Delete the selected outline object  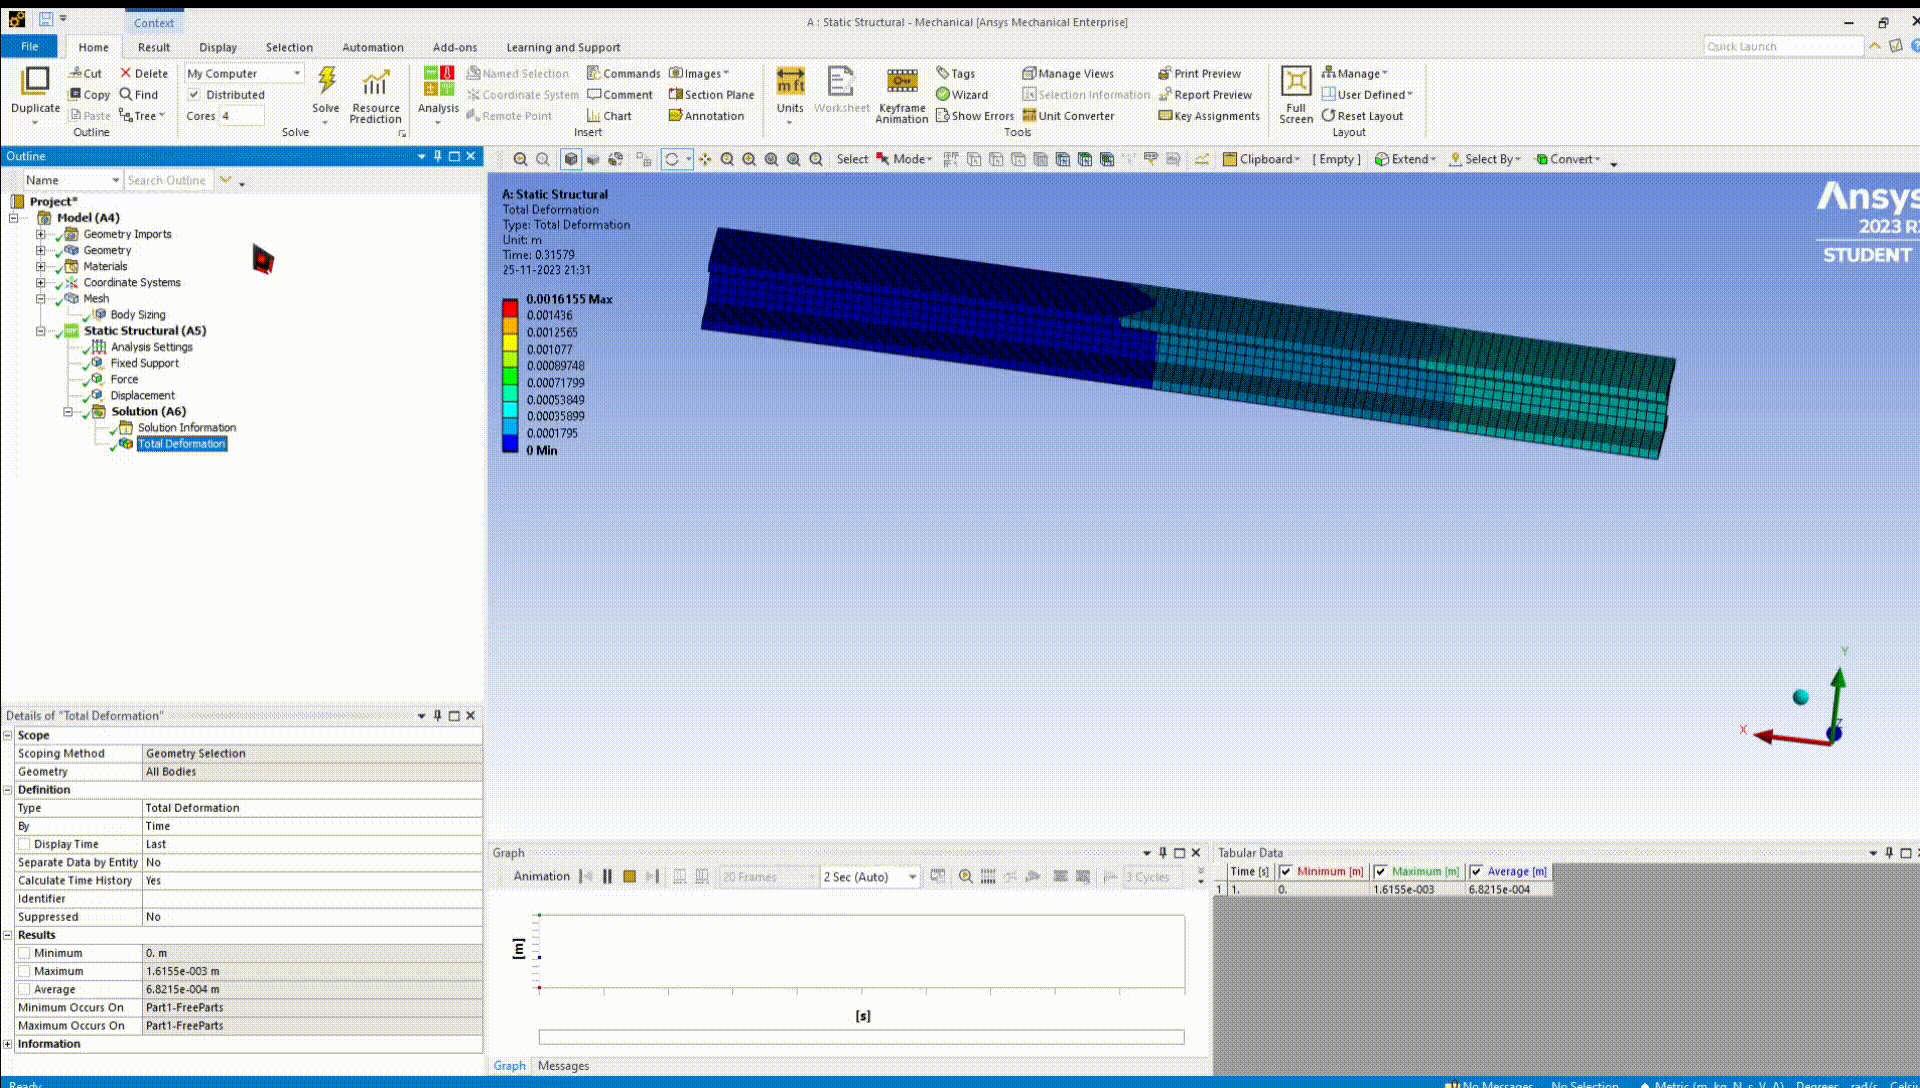[144, 73]
